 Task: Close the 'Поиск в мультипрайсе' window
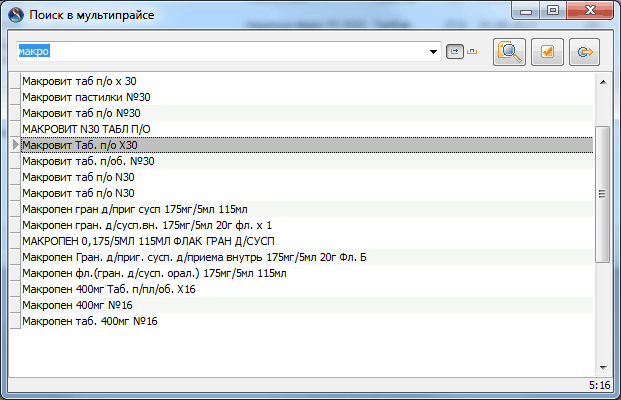[x=590, y=11]
